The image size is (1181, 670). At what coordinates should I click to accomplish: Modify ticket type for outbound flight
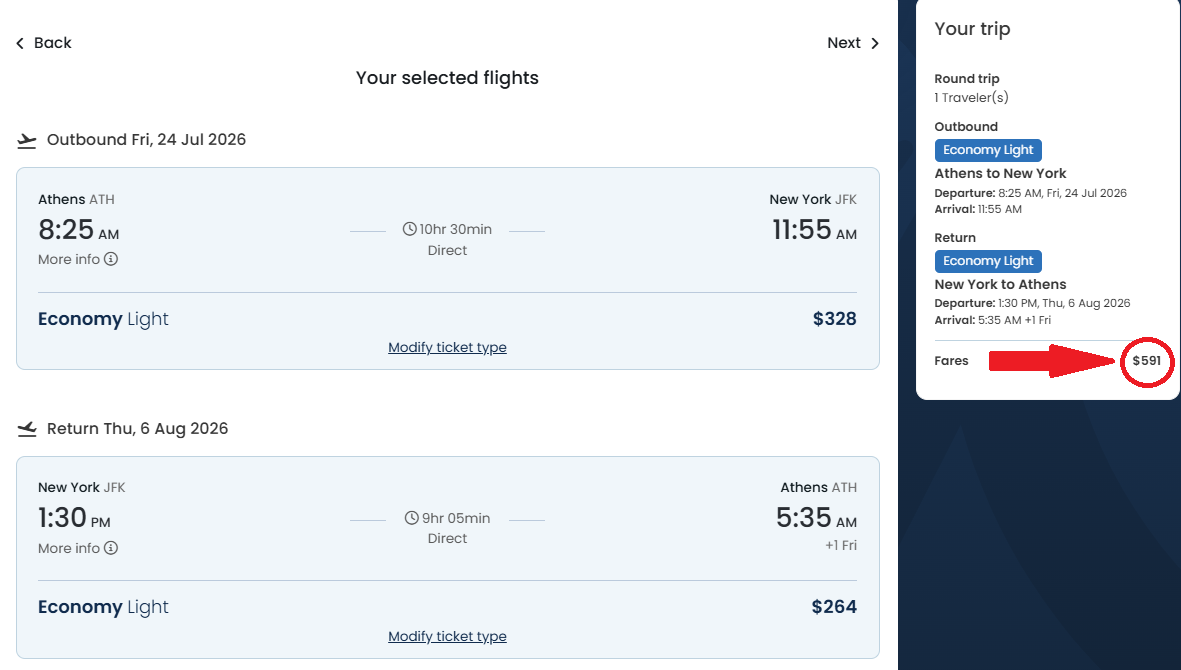pos(447,347)
